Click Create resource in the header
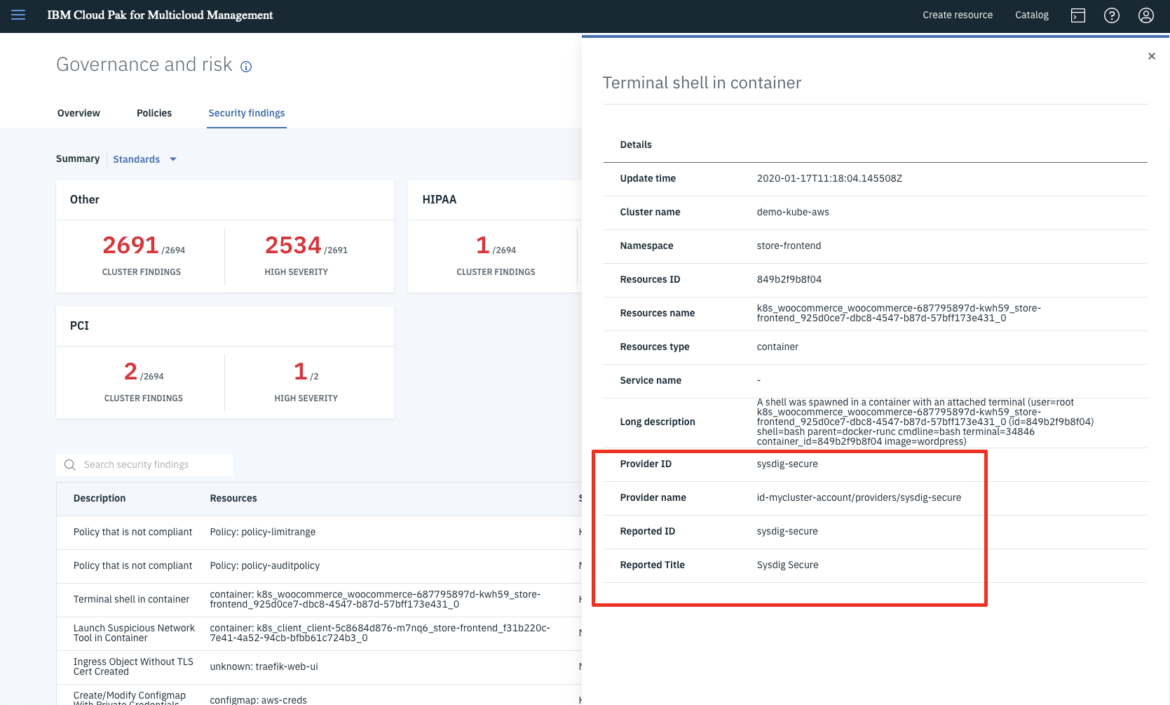Viewport: 1170px width, 705px height. [957, 15]
